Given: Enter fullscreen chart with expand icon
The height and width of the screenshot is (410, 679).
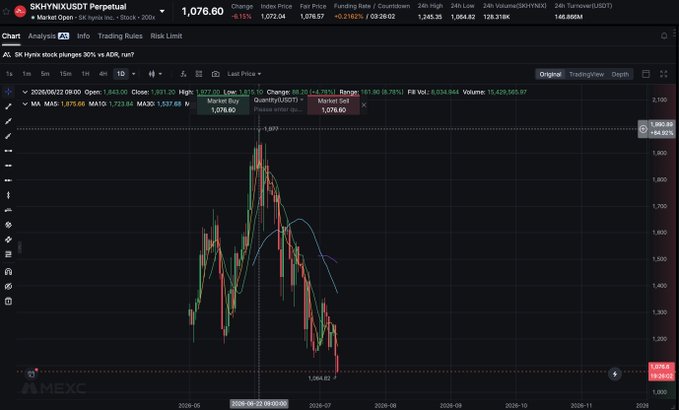Looking at the screenshot, I should (663, 74).
